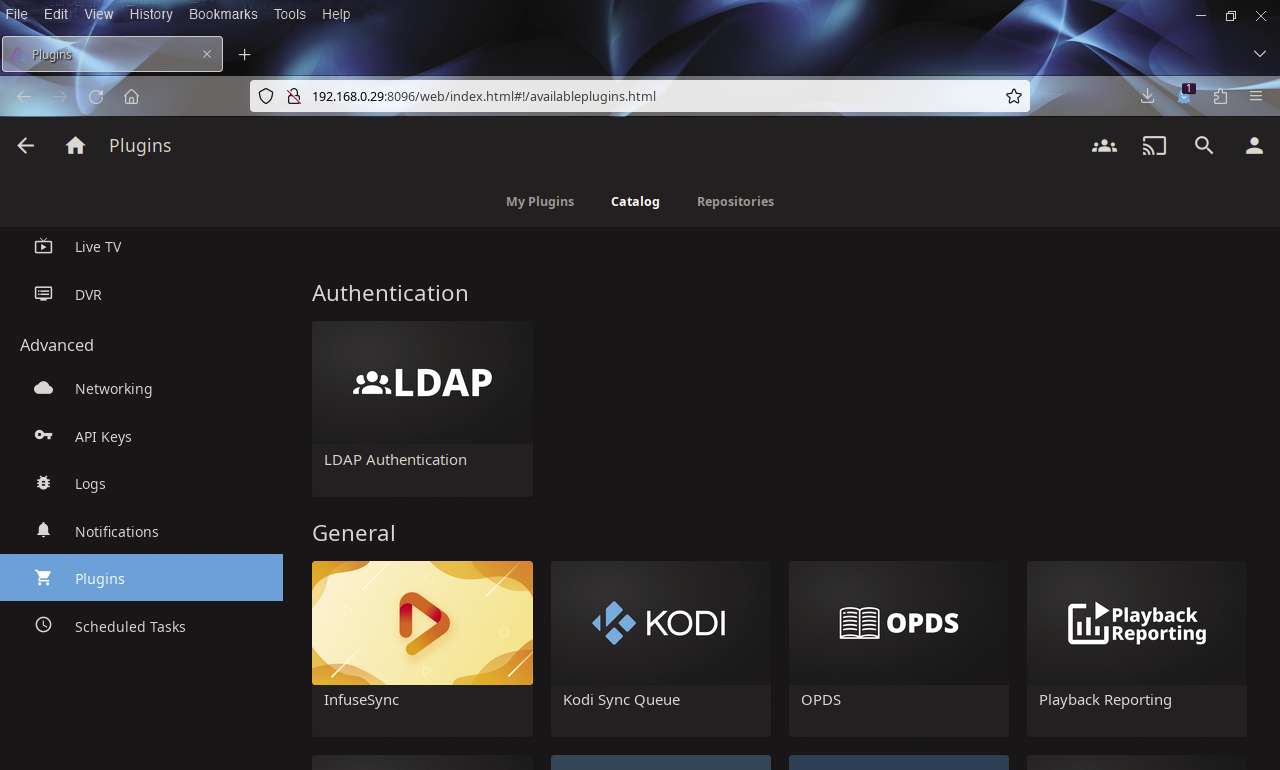This screenshot has height=770, width=1280.
Task: Open DVR settings link
Action: [141, 294]
